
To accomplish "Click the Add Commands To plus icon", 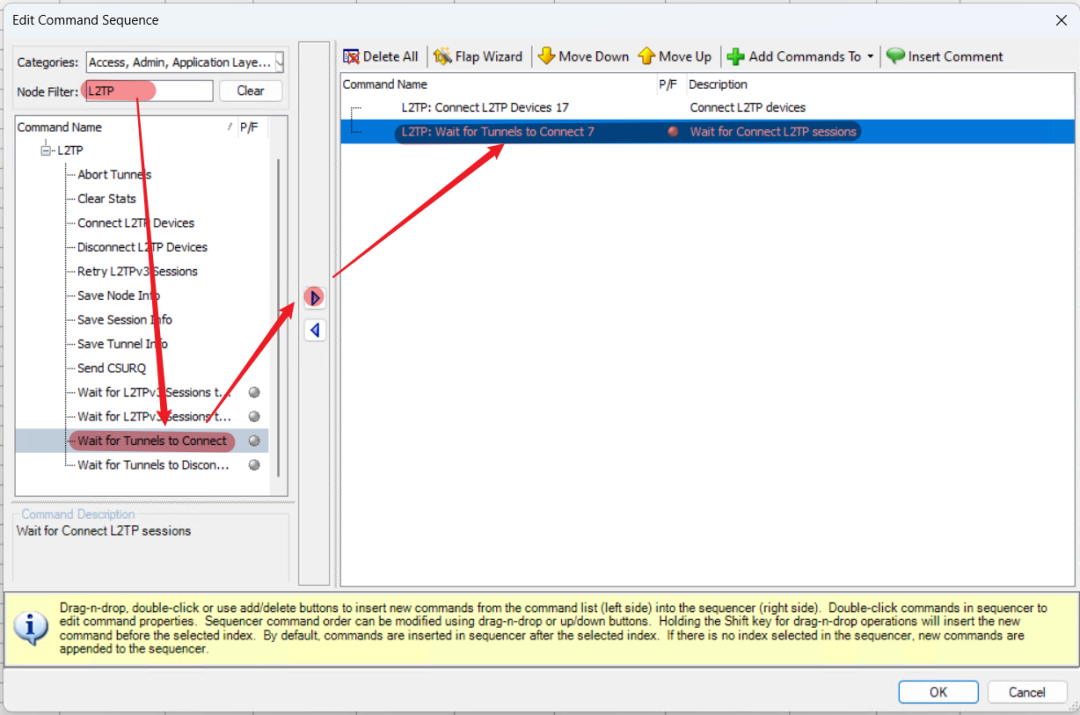I will [x=736, y=57].
